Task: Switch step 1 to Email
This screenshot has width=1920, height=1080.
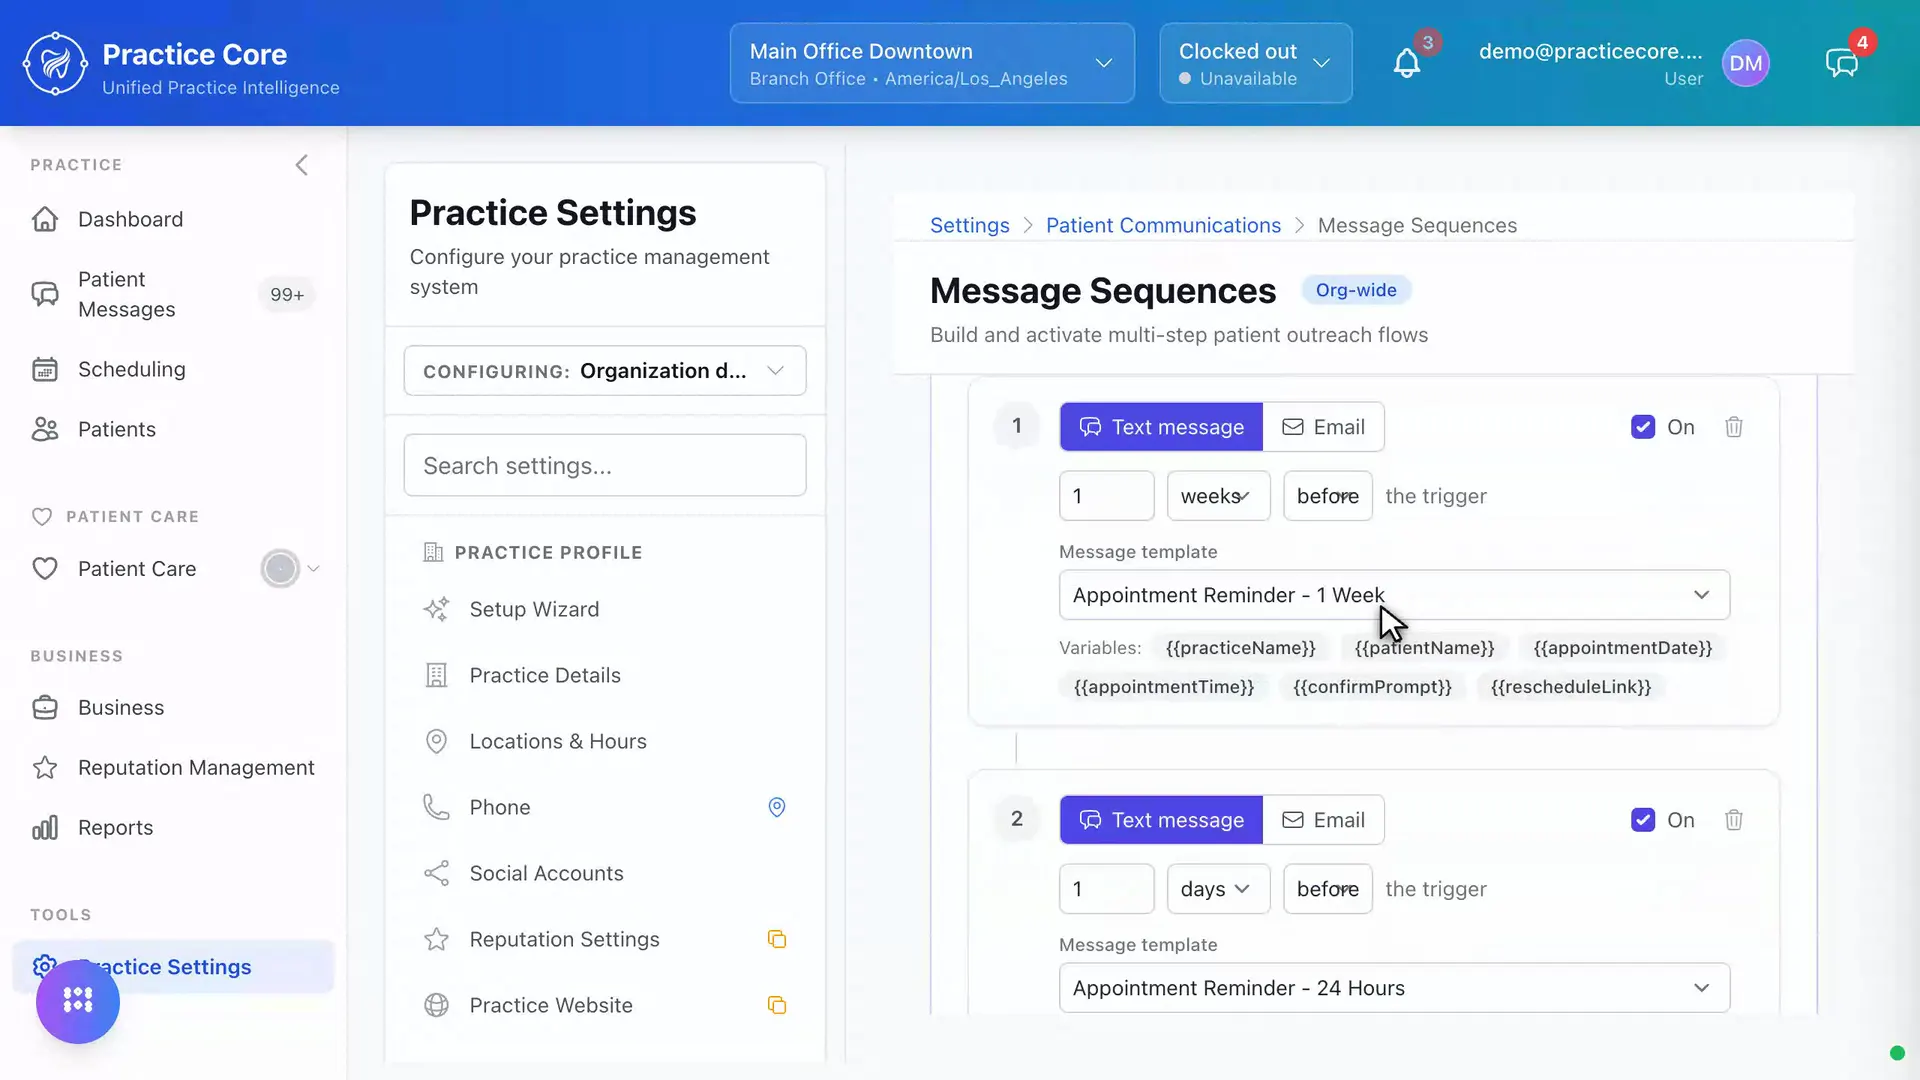Action: [x=1323, y=427]
